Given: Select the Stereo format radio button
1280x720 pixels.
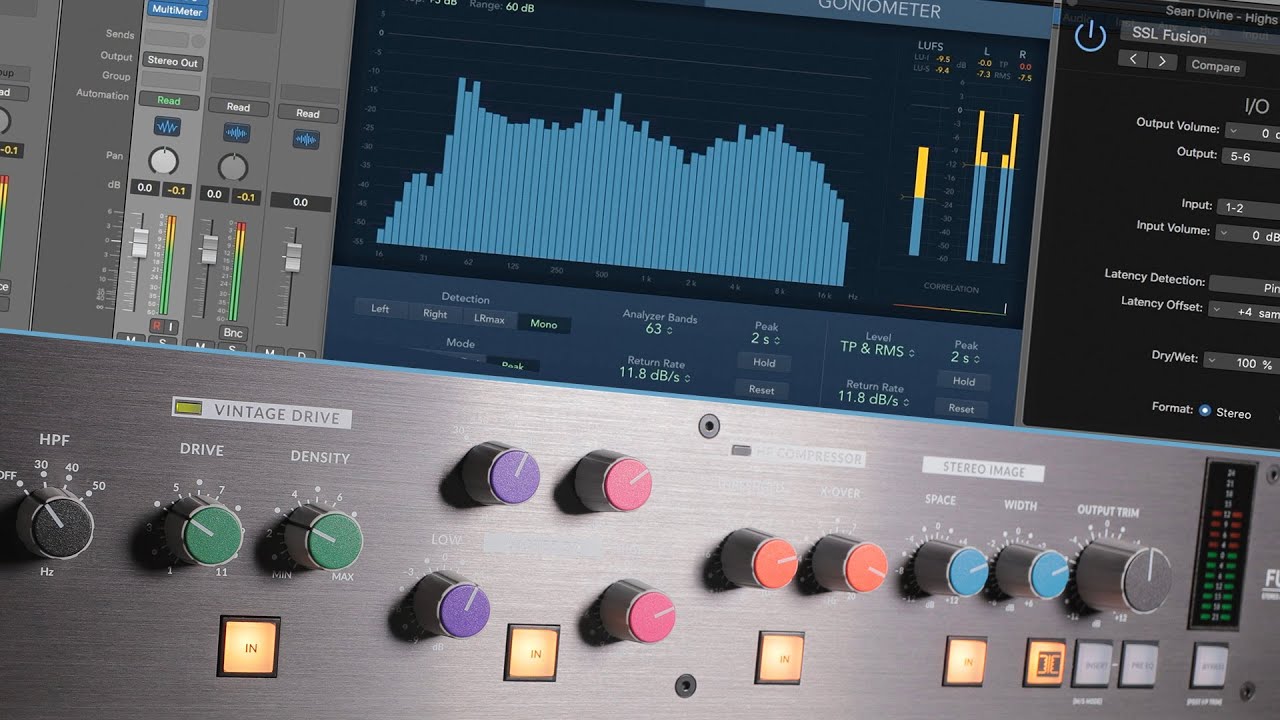Looking at the screenshot, I should coord(1204,410).
